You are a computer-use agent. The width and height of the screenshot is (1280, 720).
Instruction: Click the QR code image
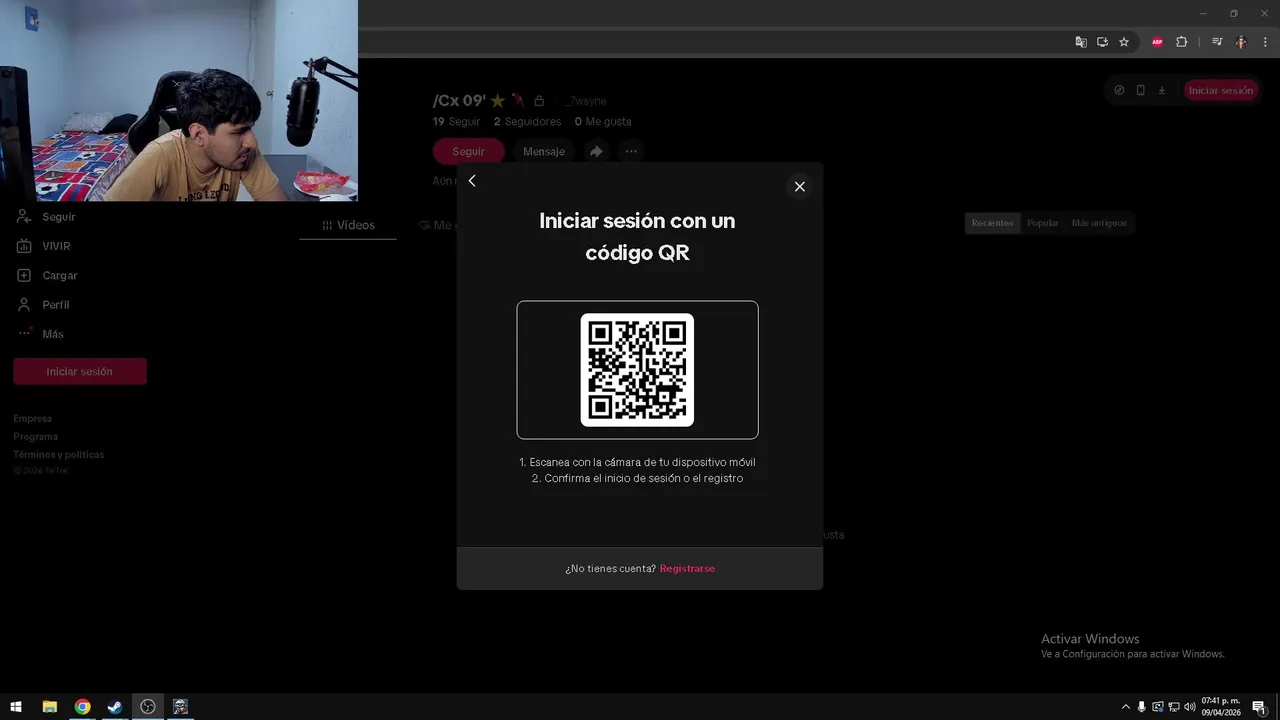tap(637, 370)
